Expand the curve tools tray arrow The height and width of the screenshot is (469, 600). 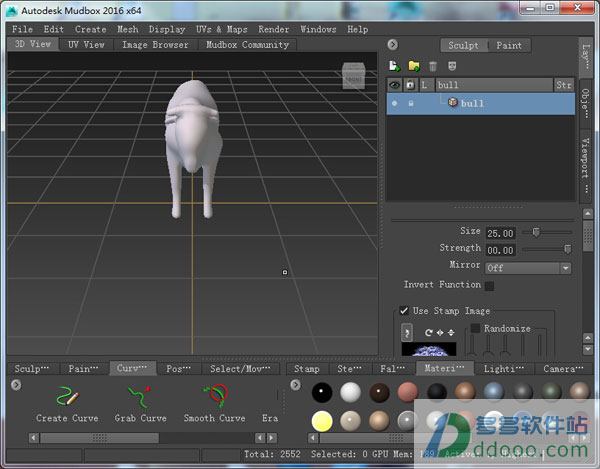(x=16, y=384)
